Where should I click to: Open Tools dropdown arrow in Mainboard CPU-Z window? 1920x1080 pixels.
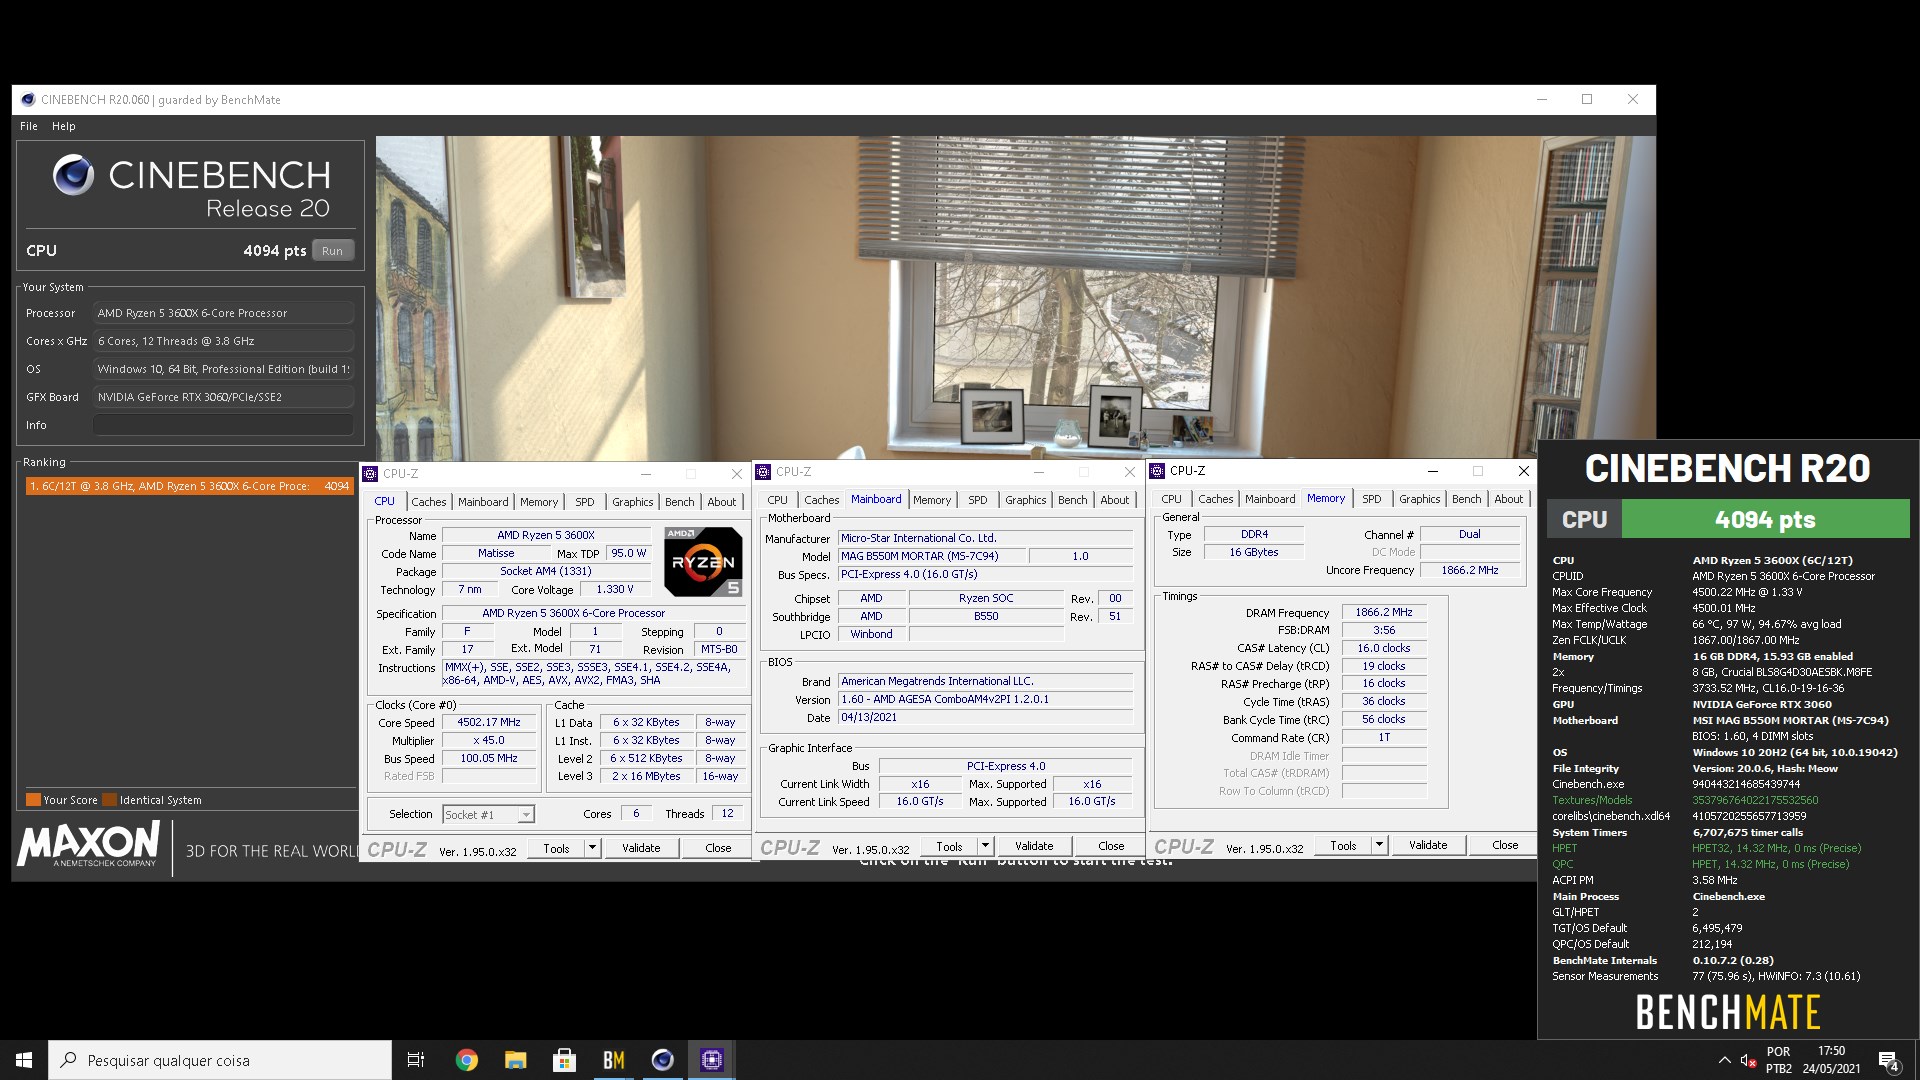coord(985,846)
